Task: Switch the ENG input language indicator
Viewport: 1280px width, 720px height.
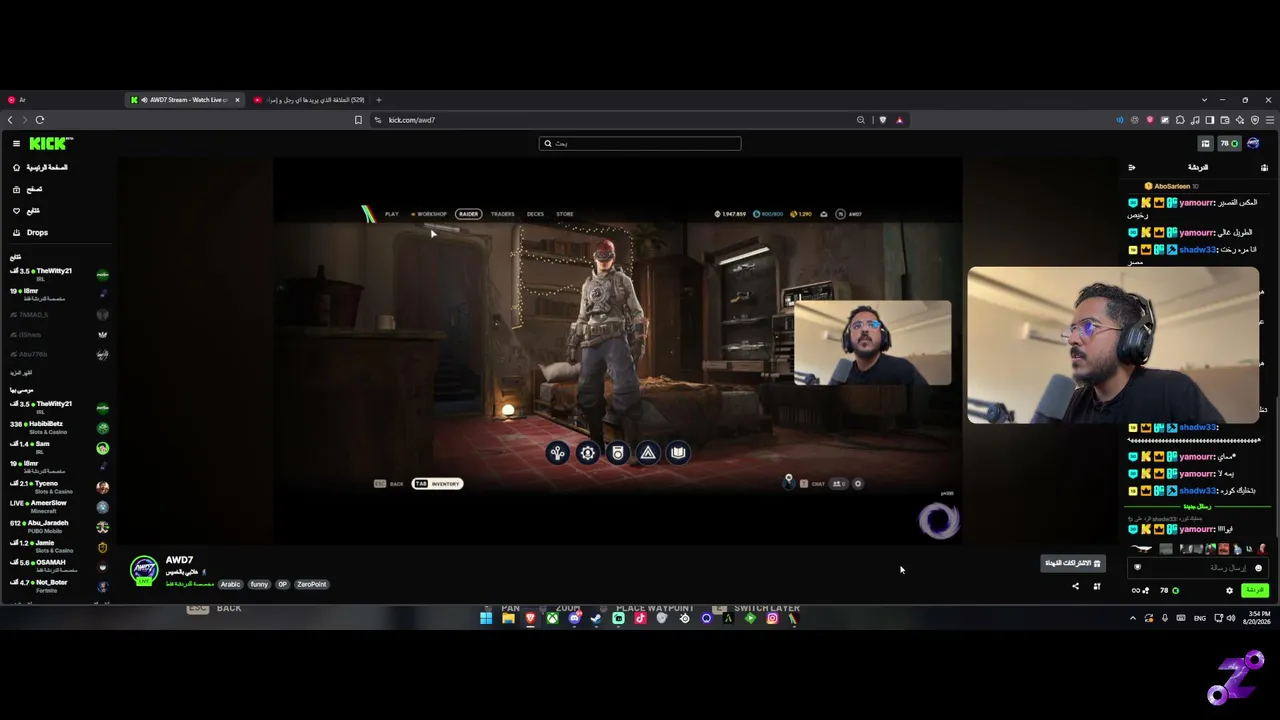Action: (x=1199, y=619)
